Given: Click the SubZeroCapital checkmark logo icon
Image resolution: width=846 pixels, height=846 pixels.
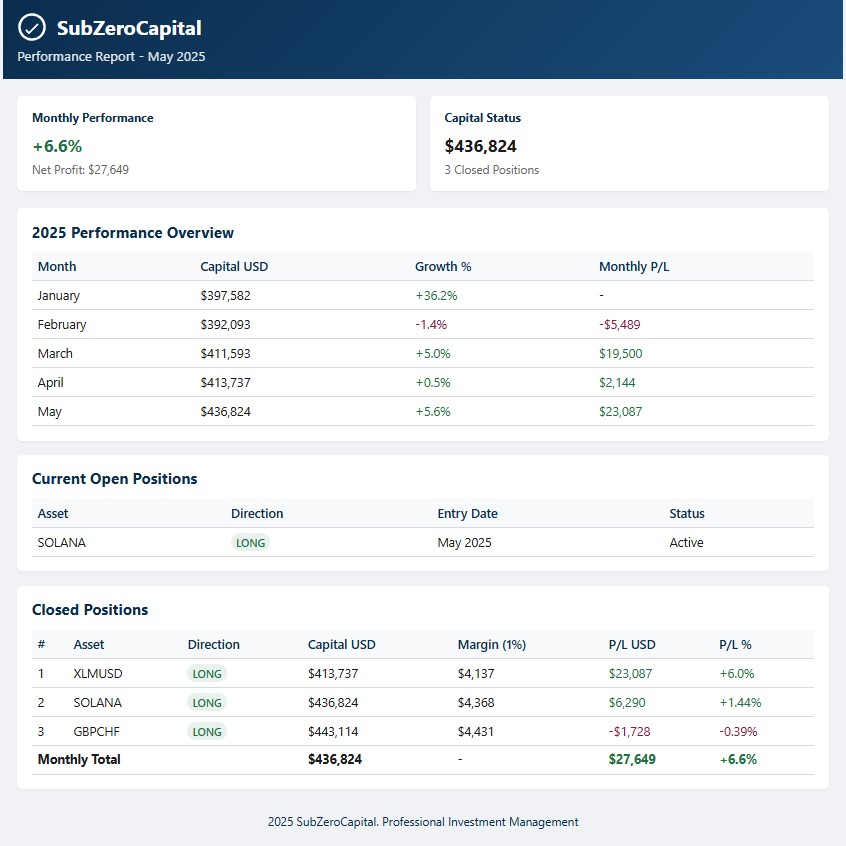Looking at the screenshot, I should point(31,29).
